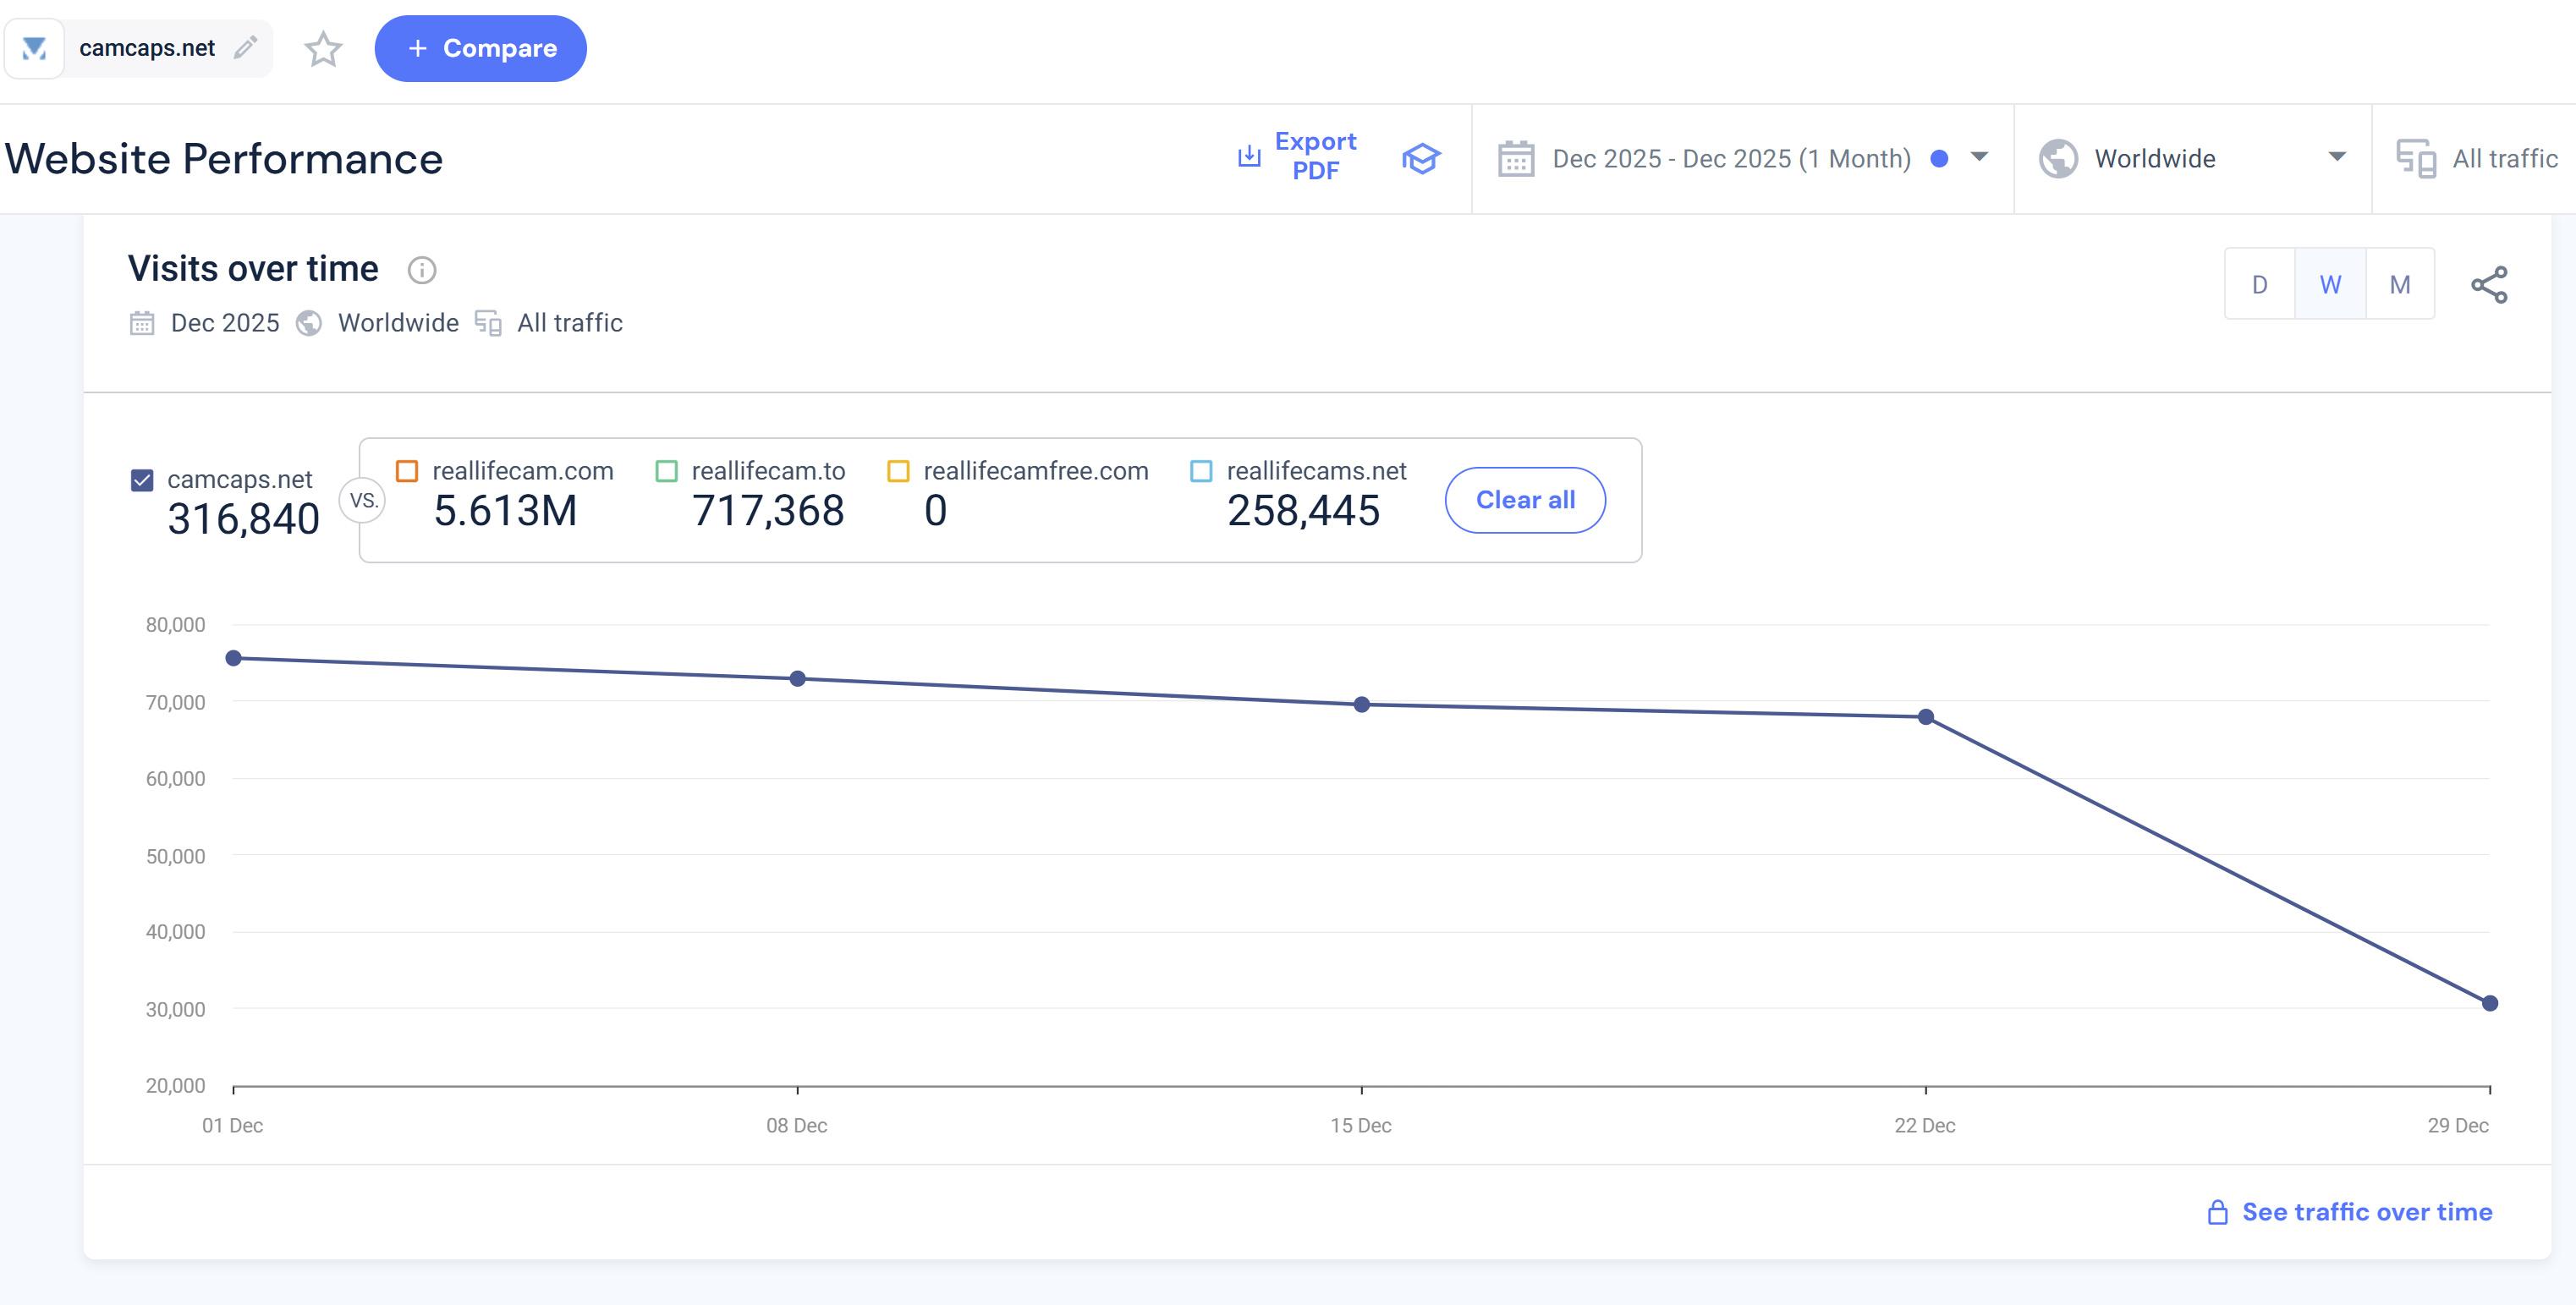Star camcaps.net as a favorite
The image size is (2576, 1305).
click(x=323, y=49)
